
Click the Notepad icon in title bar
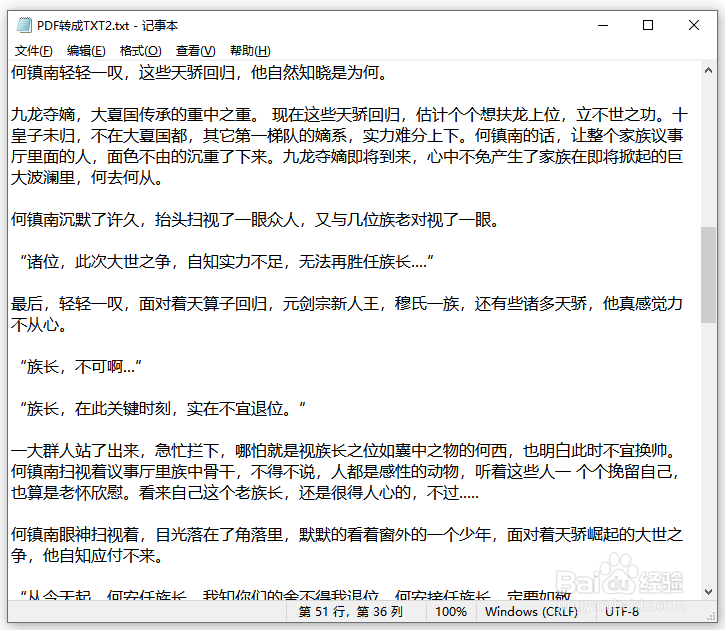coord(24,25)
